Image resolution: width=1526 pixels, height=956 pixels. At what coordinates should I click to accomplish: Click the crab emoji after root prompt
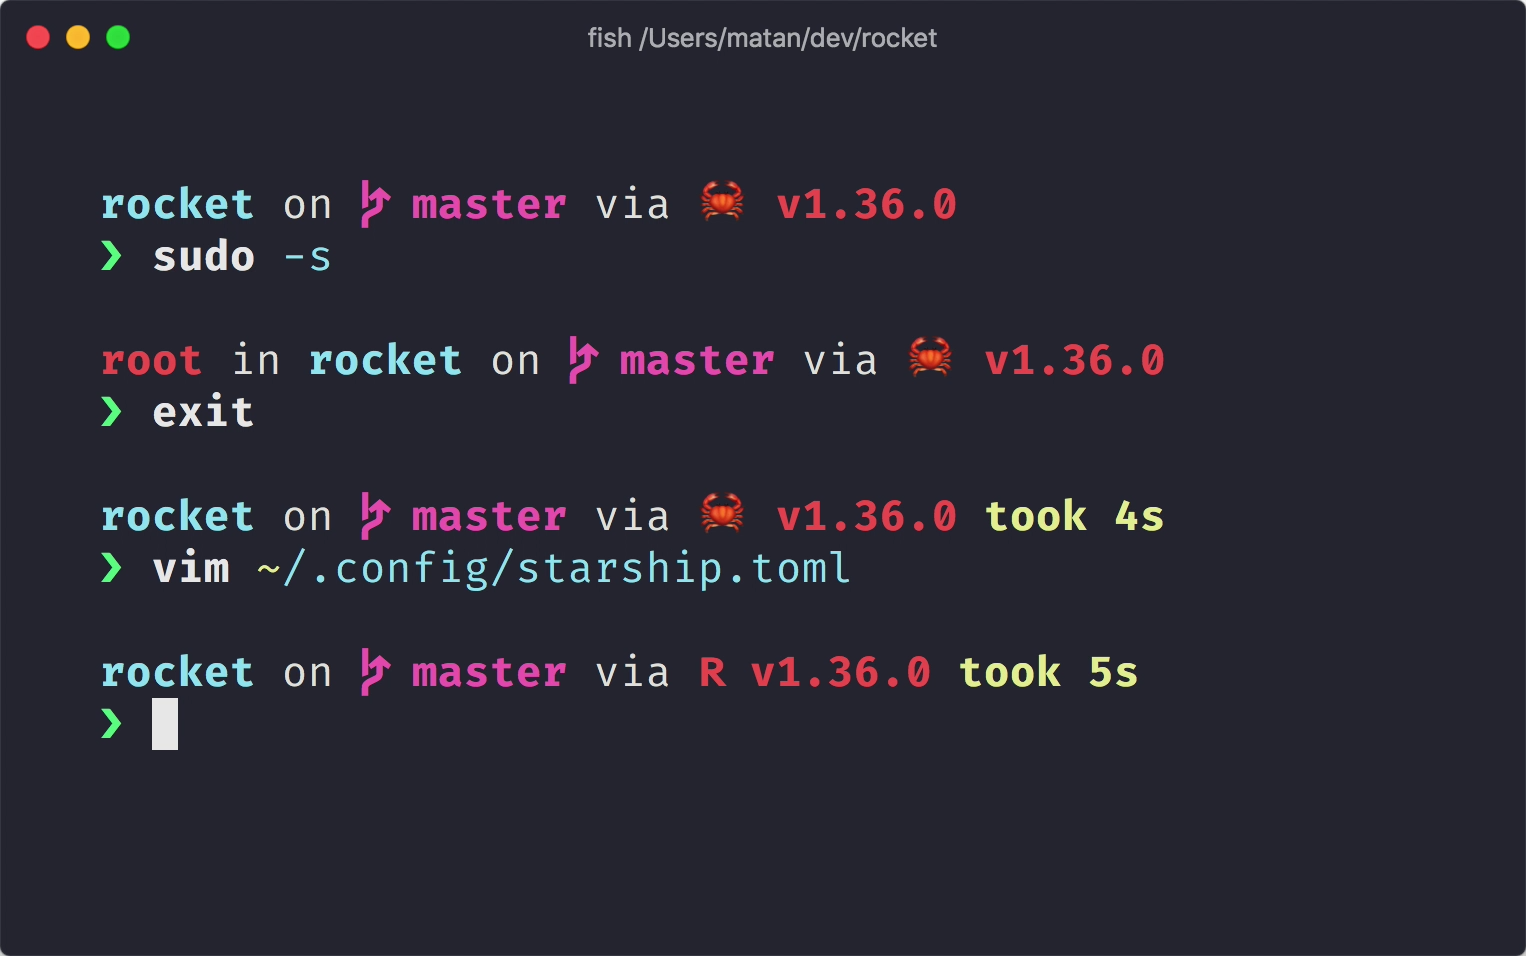(930, 357)
